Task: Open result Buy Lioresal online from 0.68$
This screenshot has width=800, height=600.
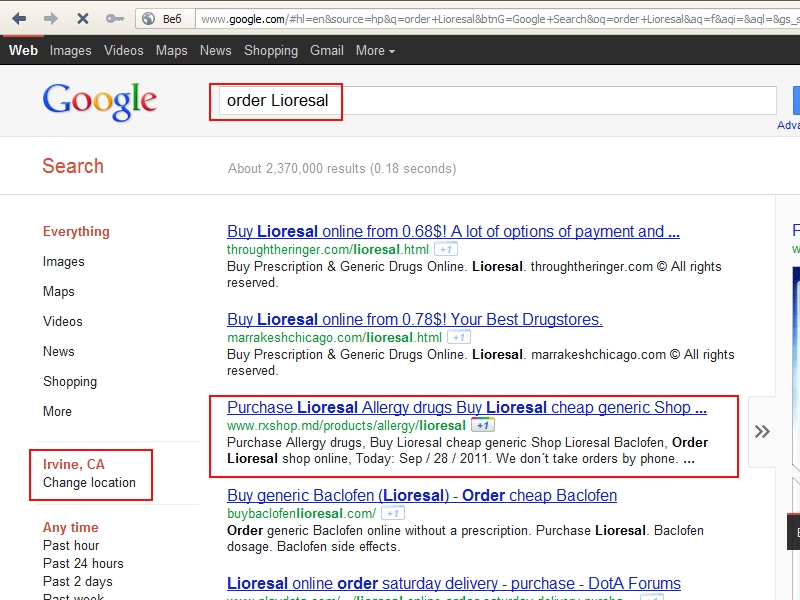Action: [x=453, y=232]
